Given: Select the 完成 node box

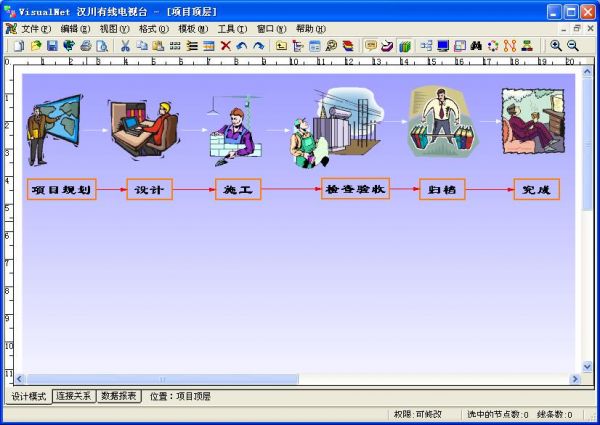Looking at the screenshot, I should 536,189.
